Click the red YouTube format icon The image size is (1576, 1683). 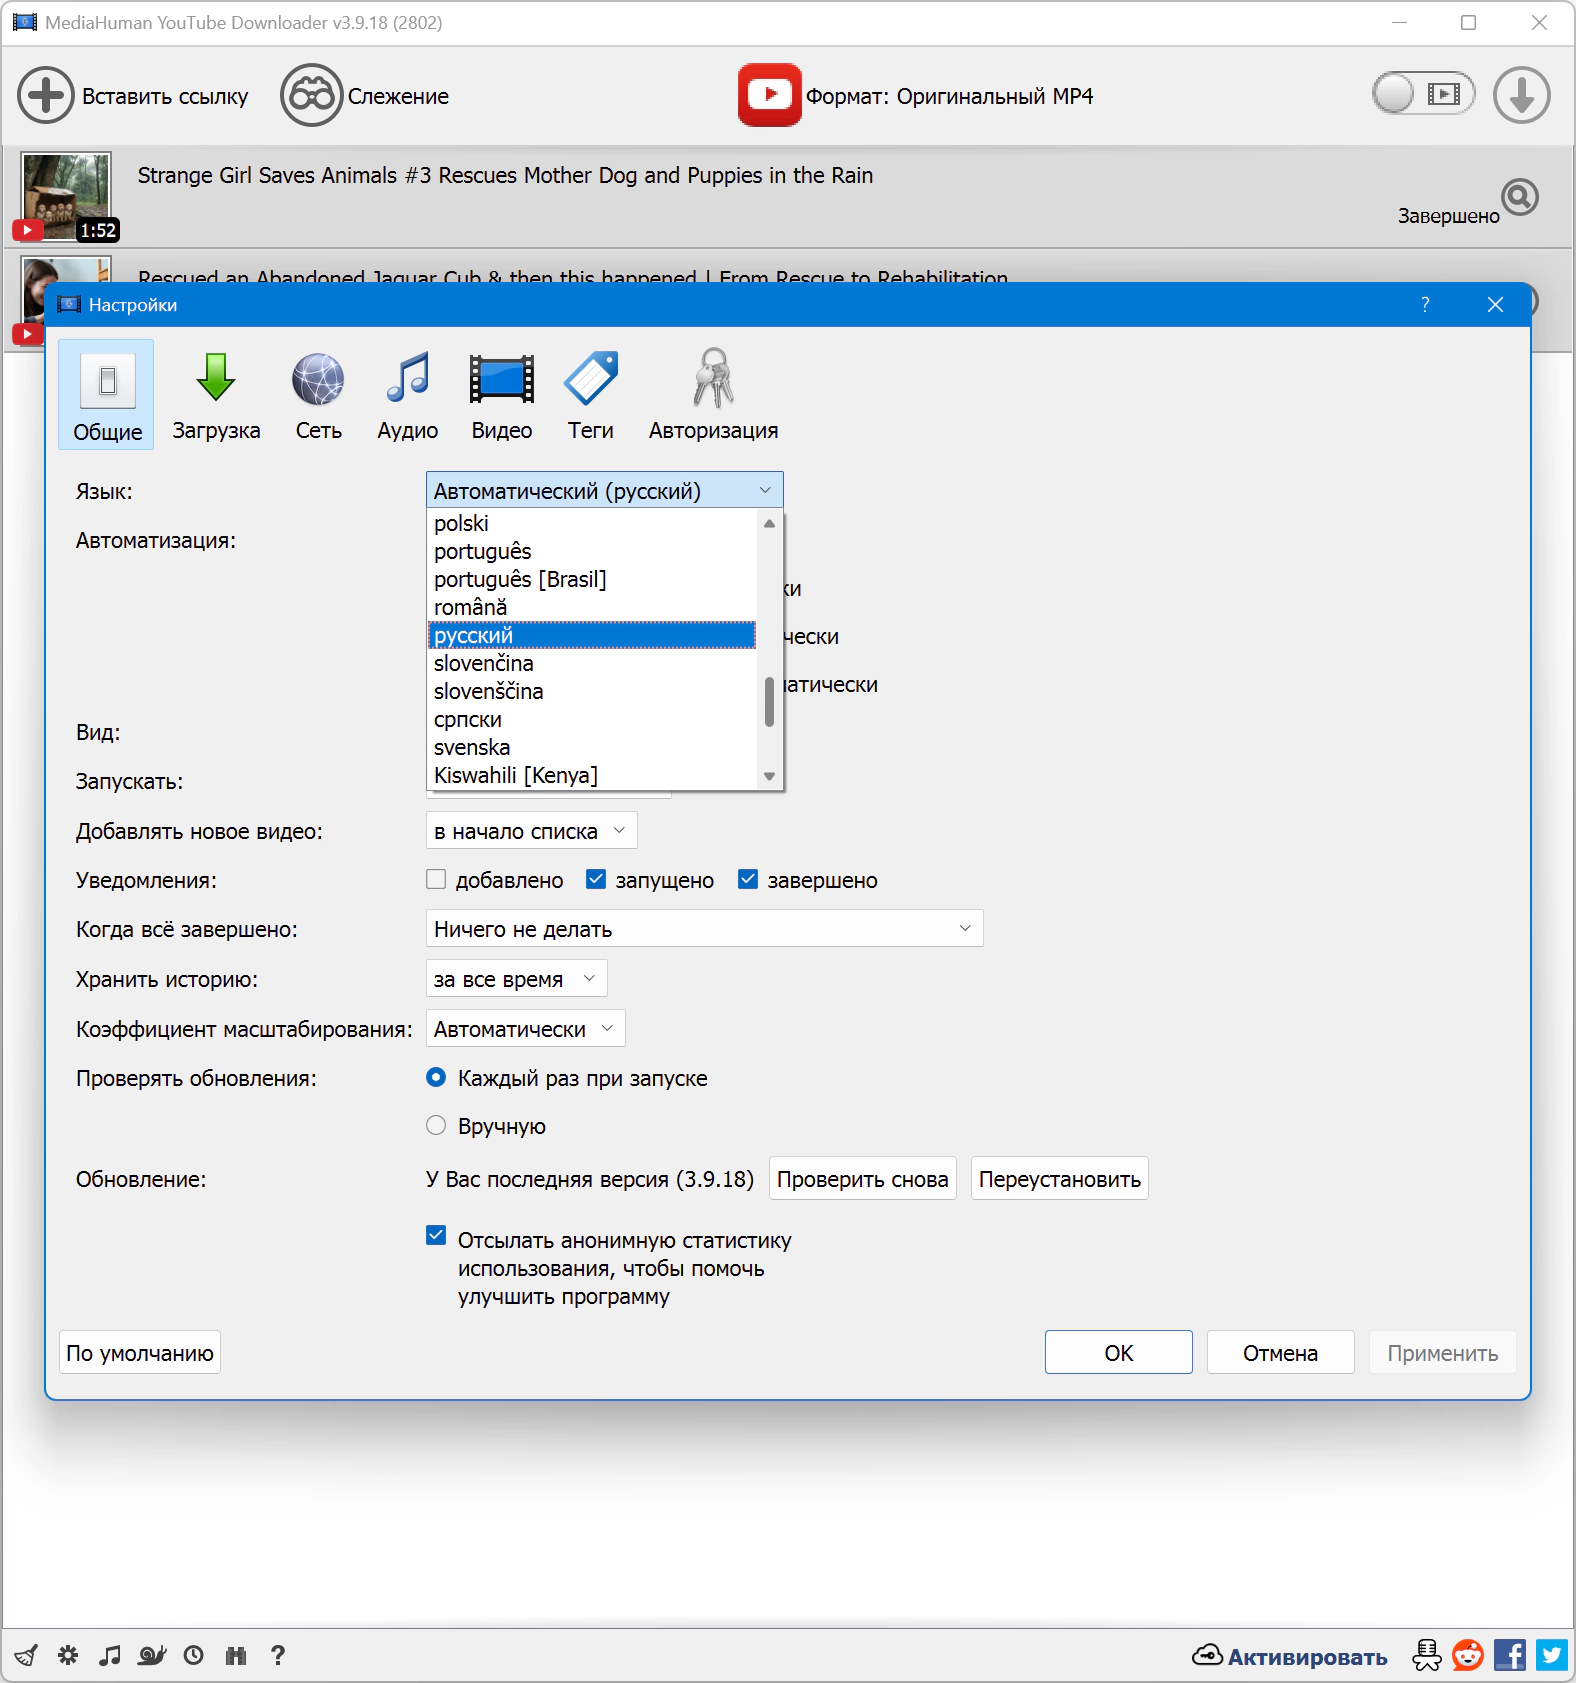(x=769, y=95)
